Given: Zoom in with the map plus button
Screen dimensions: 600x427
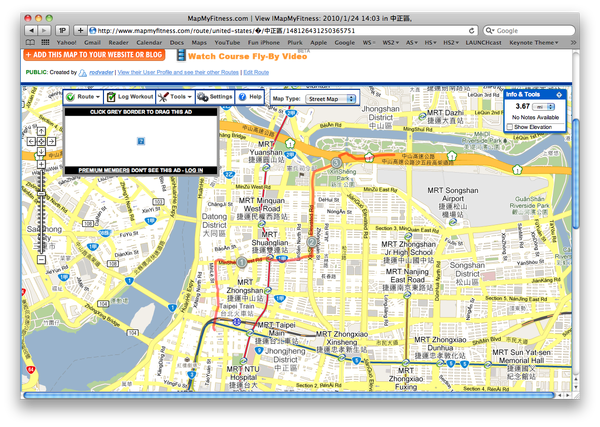Looking at the screenshot, I should click(x=41, y=165).
